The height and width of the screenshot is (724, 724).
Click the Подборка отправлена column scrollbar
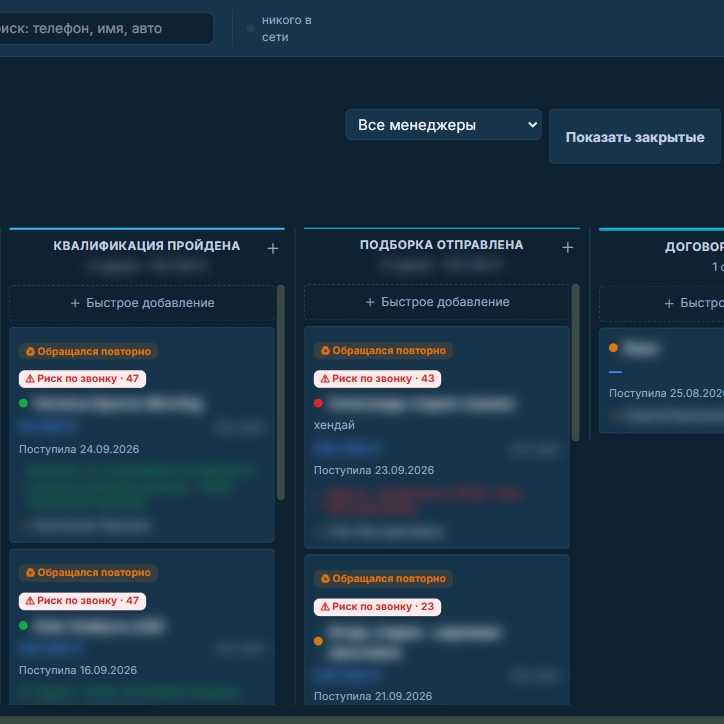click(575, 363)
